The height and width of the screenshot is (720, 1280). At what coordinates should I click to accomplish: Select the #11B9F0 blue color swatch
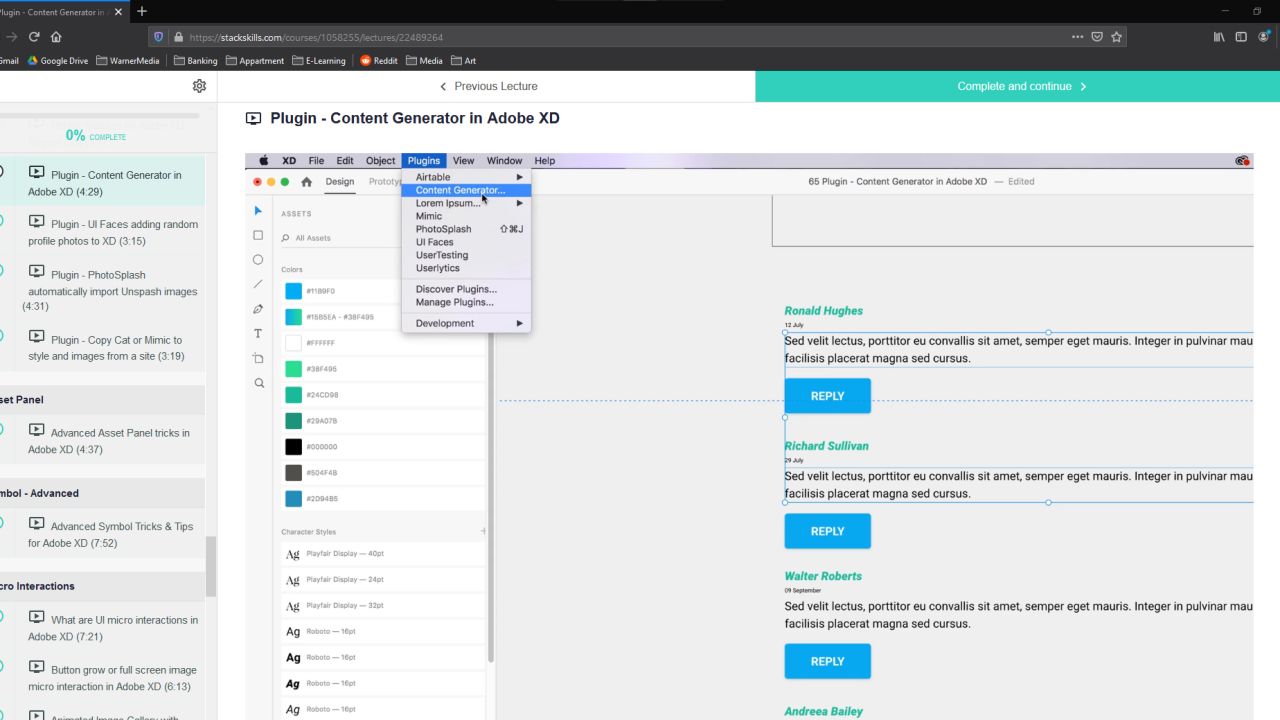tap(293, 291)
